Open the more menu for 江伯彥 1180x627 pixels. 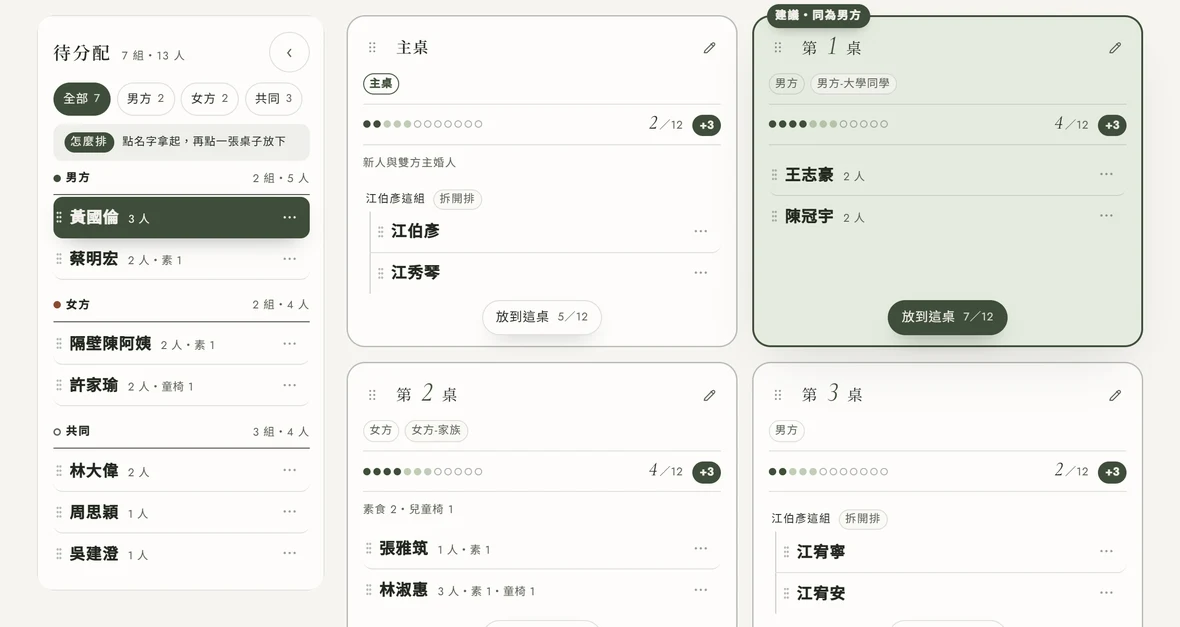click(x=701, y=231)
